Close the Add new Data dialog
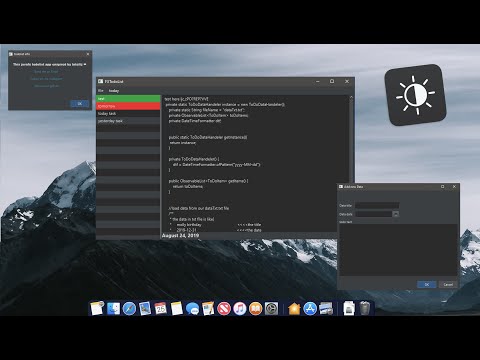Image resolution: width=480 pixels, height=360 pixels. tap(454, 187)
